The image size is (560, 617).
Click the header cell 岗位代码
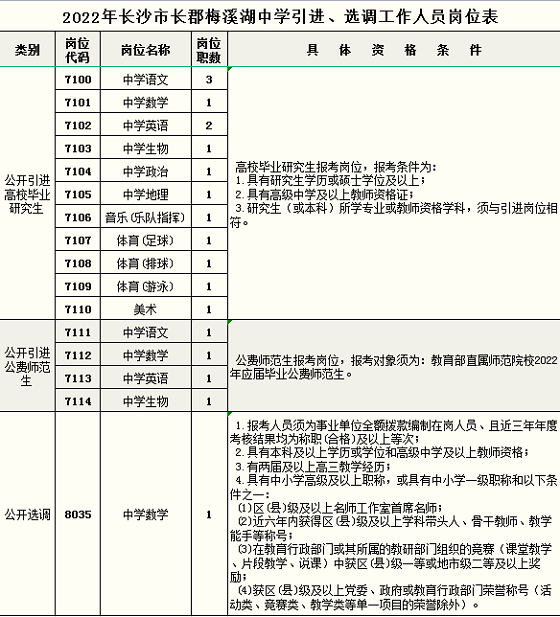coord(78,50)
